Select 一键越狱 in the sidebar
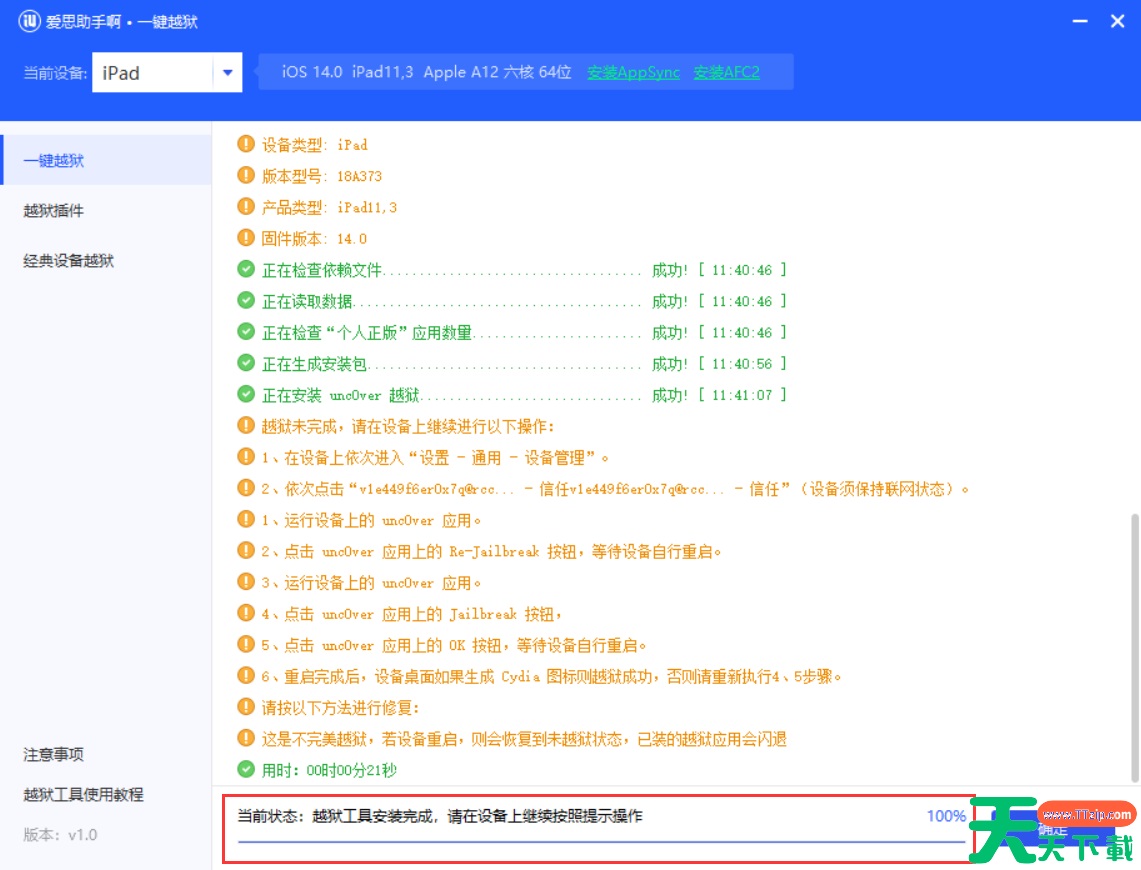The height and width of the screenshot is (870, 1141). point(54,160)
